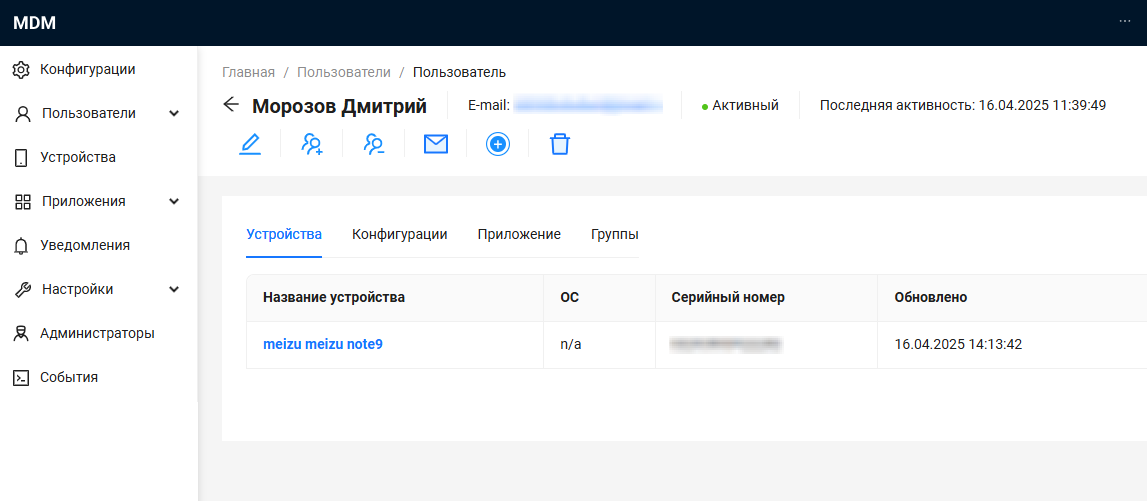Open the meizu meizu note9 device link
Viewport: 1147px width, 501px height.
point(323,344)
